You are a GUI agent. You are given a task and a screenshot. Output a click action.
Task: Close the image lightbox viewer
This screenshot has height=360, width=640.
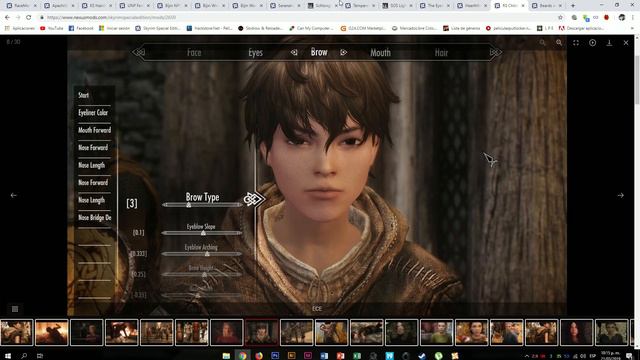point(626,42)
